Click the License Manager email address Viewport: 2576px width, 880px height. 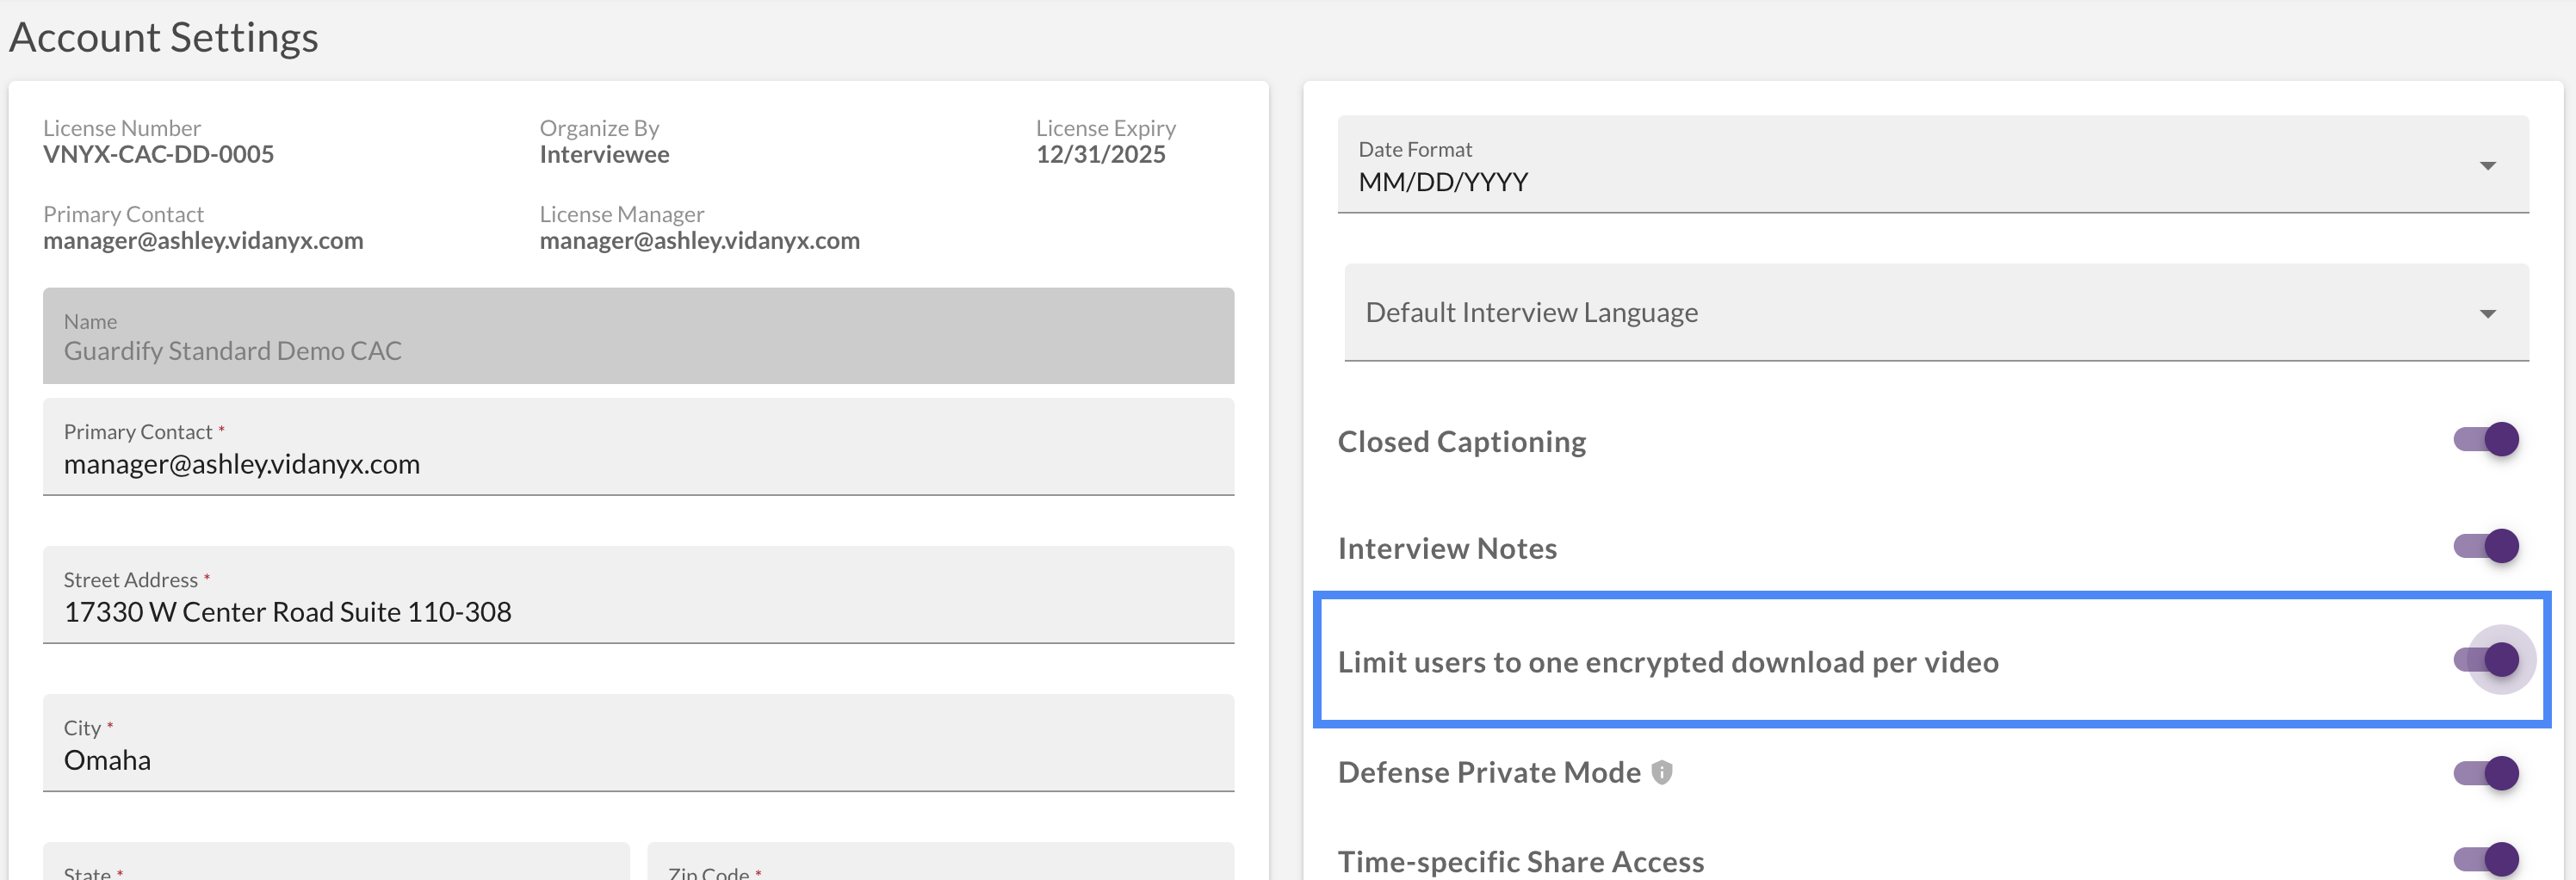[x=699, y=240]
